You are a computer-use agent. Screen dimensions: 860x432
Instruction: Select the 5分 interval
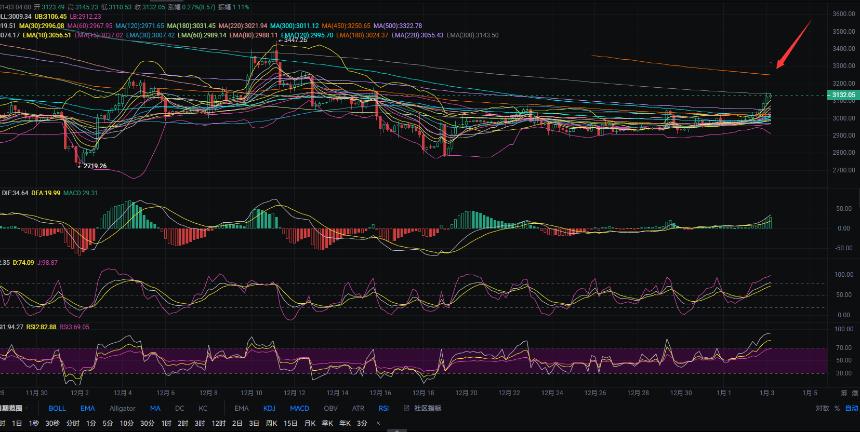point(108,423)
